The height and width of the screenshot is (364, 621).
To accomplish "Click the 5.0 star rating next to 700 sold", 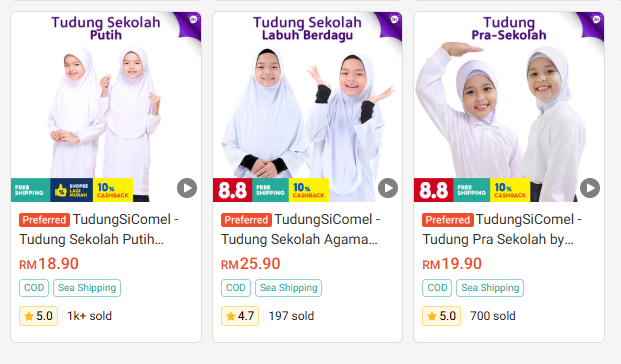I will (441, 316).
